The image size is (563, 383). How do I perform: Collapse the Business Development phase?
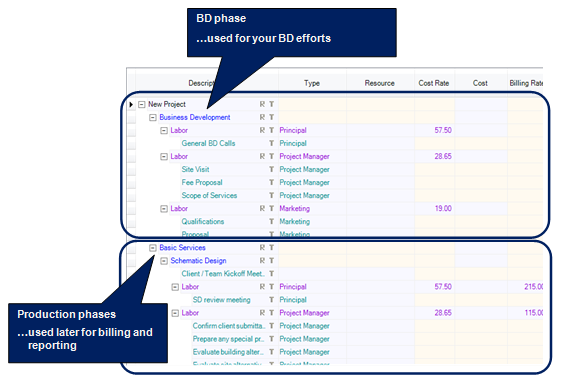click(153, 117)
